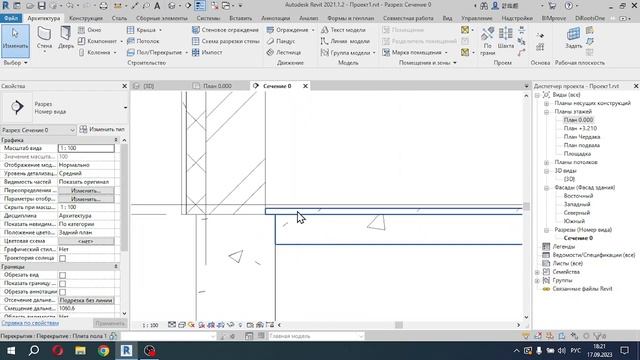This screenshot has height=360, width=640.
Task: Collapse Графика properties section
Action: click(116, 140)
